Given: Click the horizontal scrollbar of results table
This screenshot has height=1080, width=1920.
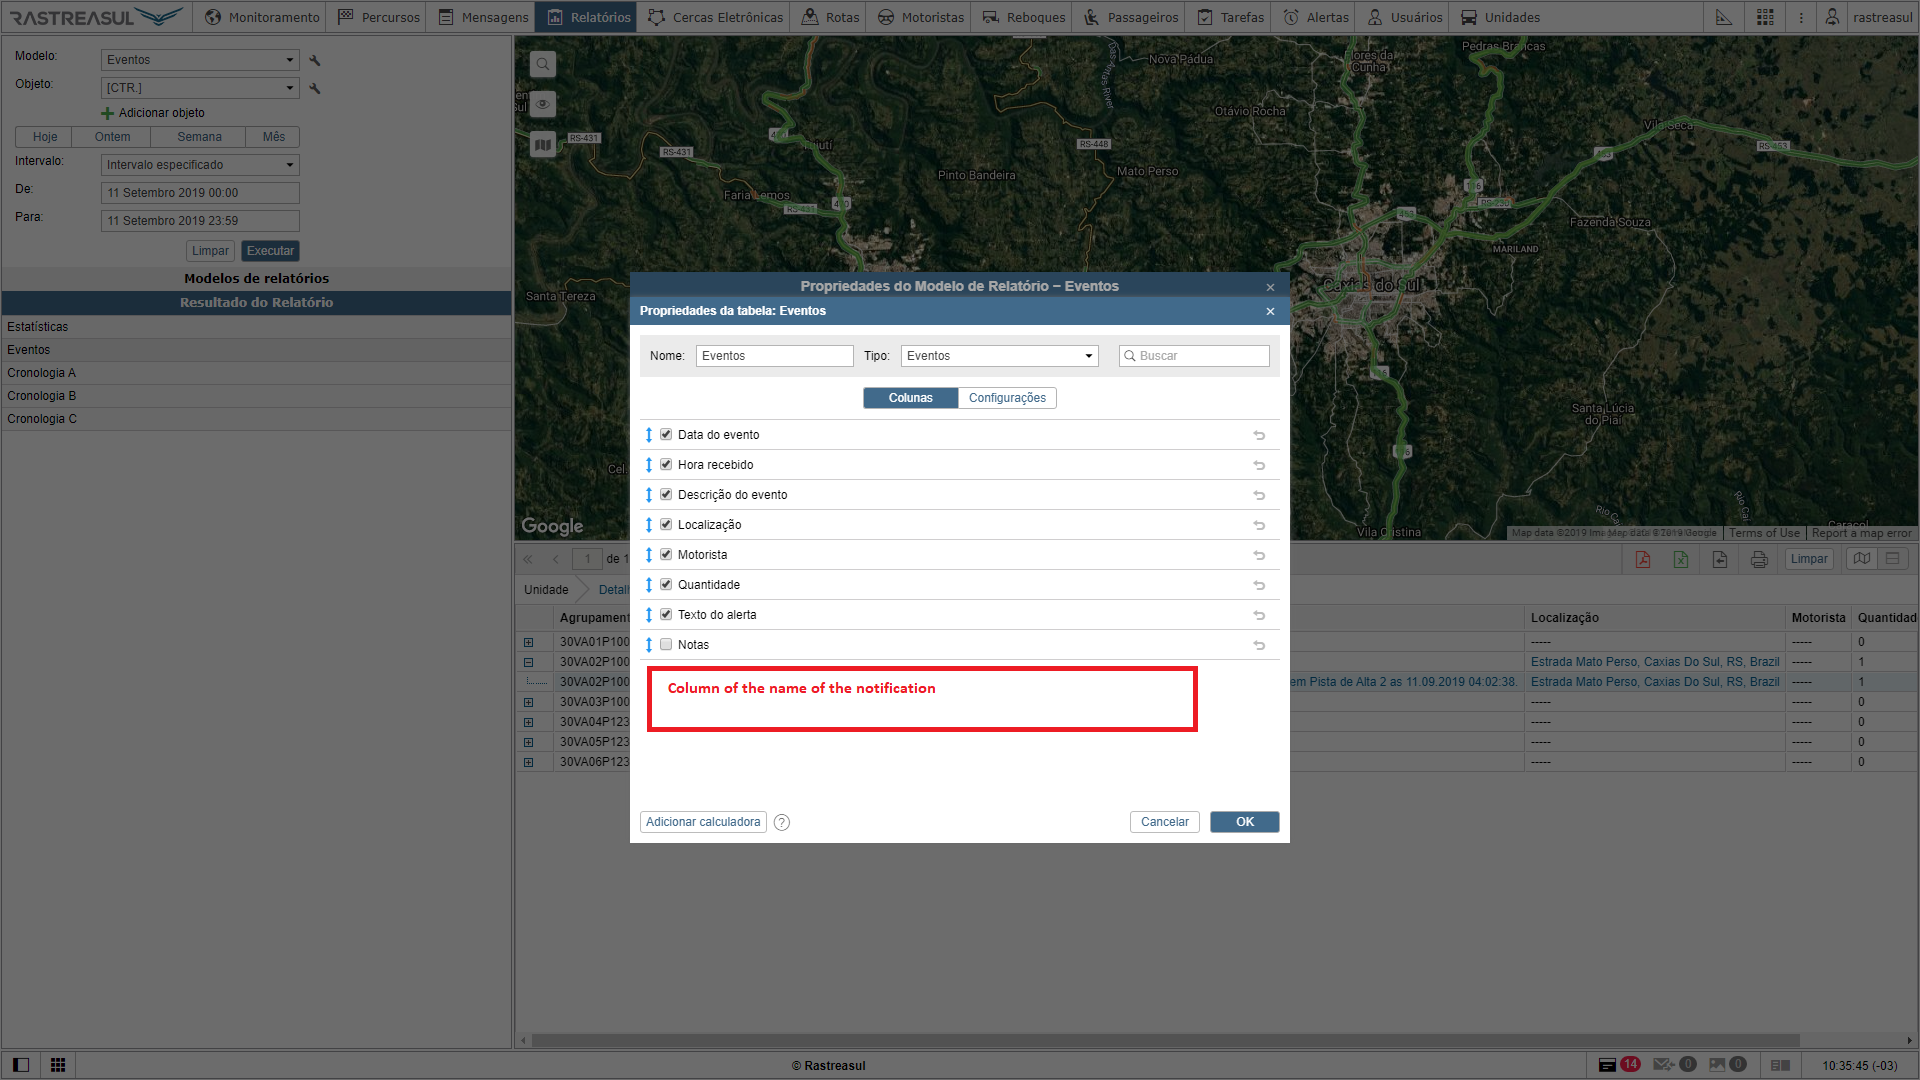Looking at the screenshot, I should (x=1165, y=1040).
